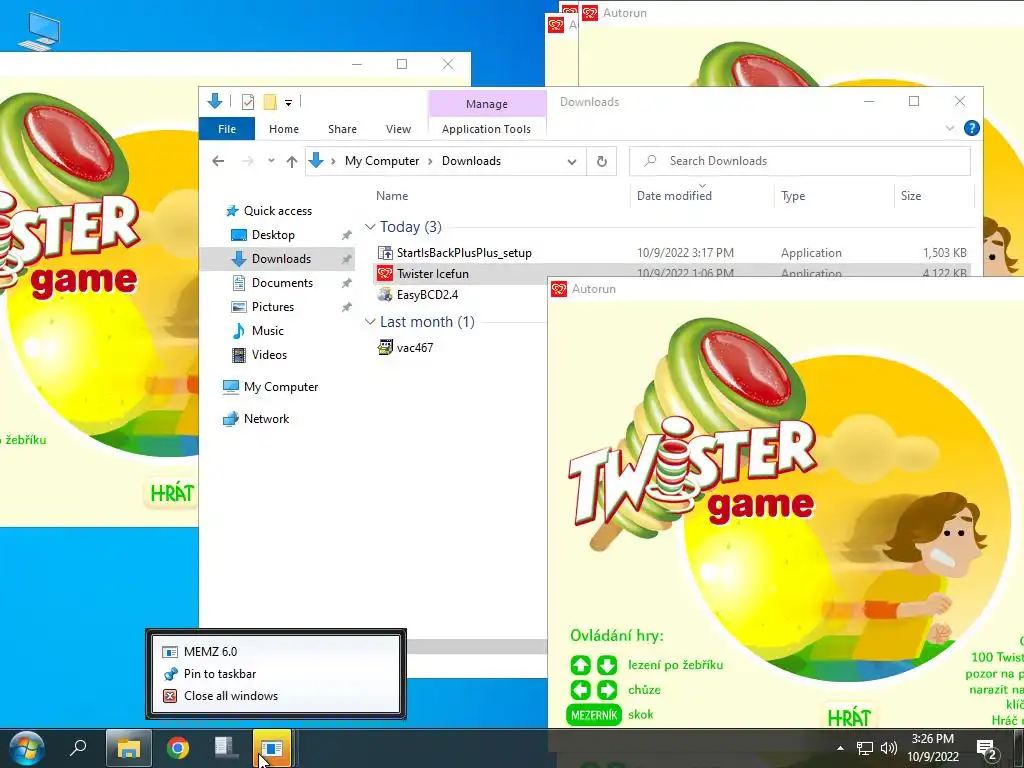Open the Share ribbon tab

coord(342,129)
